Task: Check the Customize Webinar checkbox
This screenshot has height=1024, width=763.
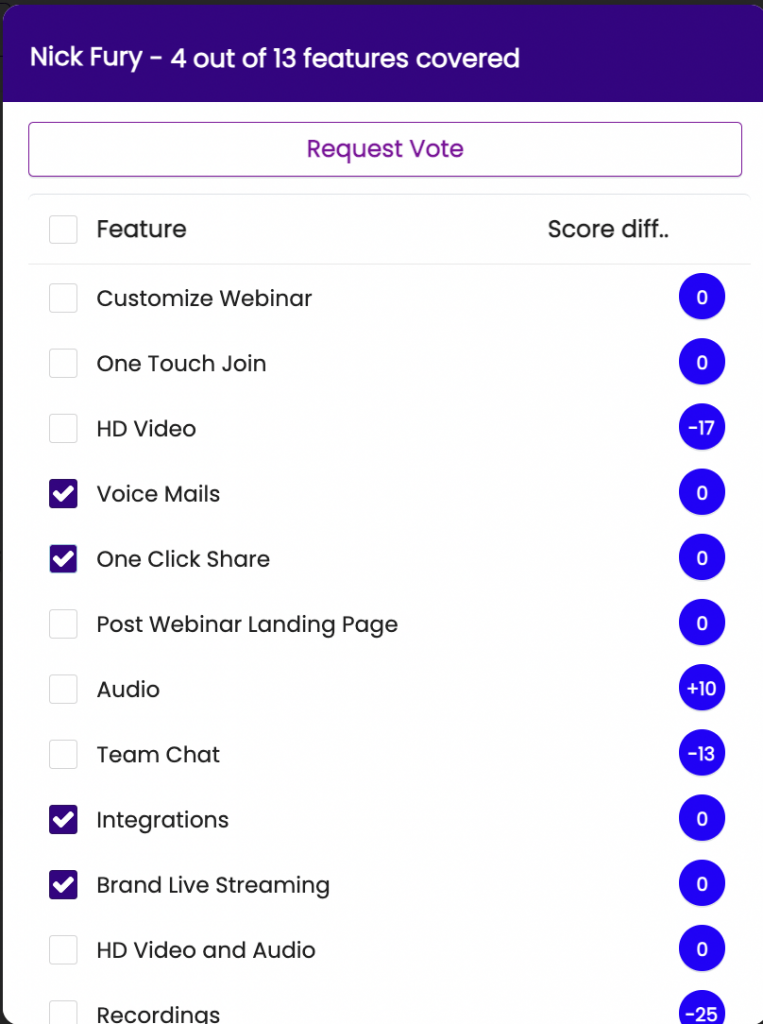Action: point(63,298)
